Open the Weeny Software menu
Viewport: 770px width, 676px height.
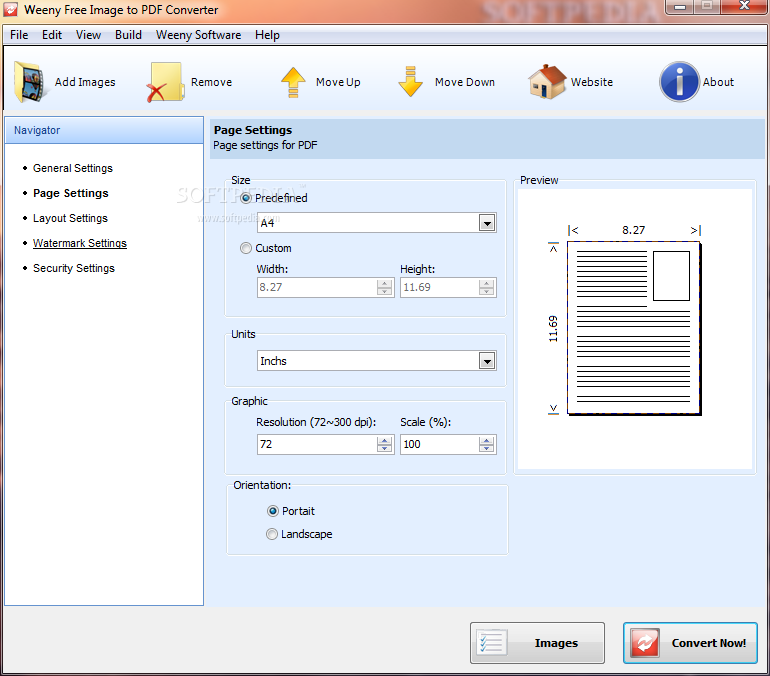tap(198, 35)
